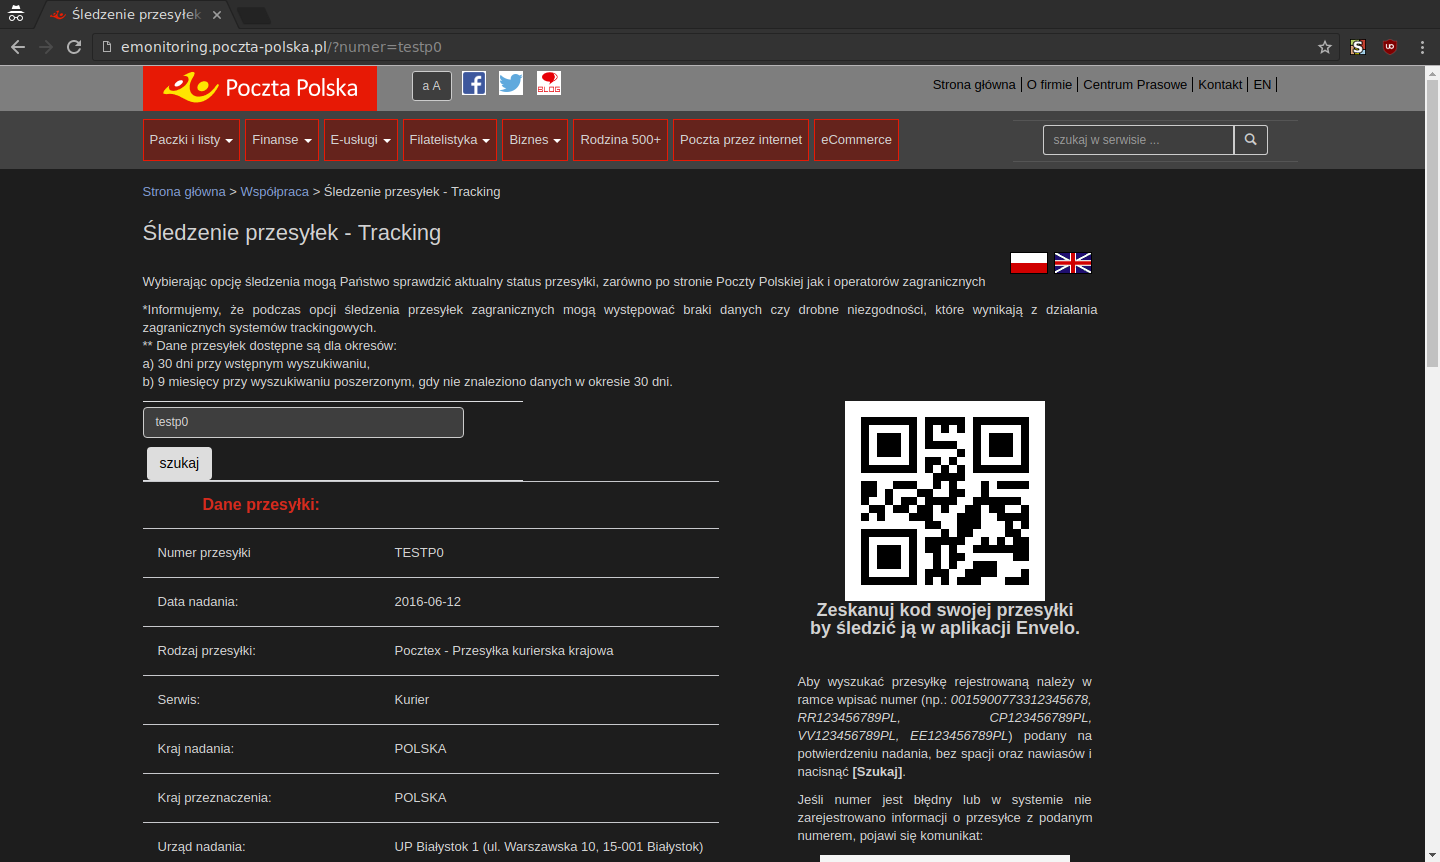Click the aA font size icon
This screenshot has height=862, width=1440.
tap(432, 86)
